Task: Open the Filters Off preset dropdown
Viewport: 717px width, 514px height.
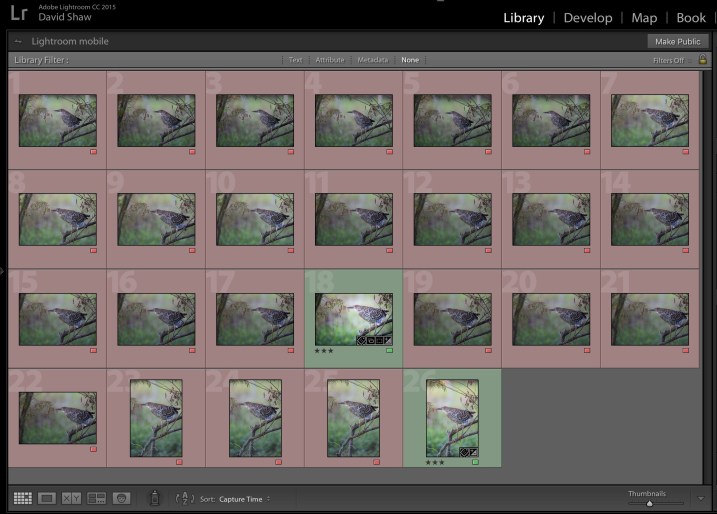Action: tap(669, 60)
